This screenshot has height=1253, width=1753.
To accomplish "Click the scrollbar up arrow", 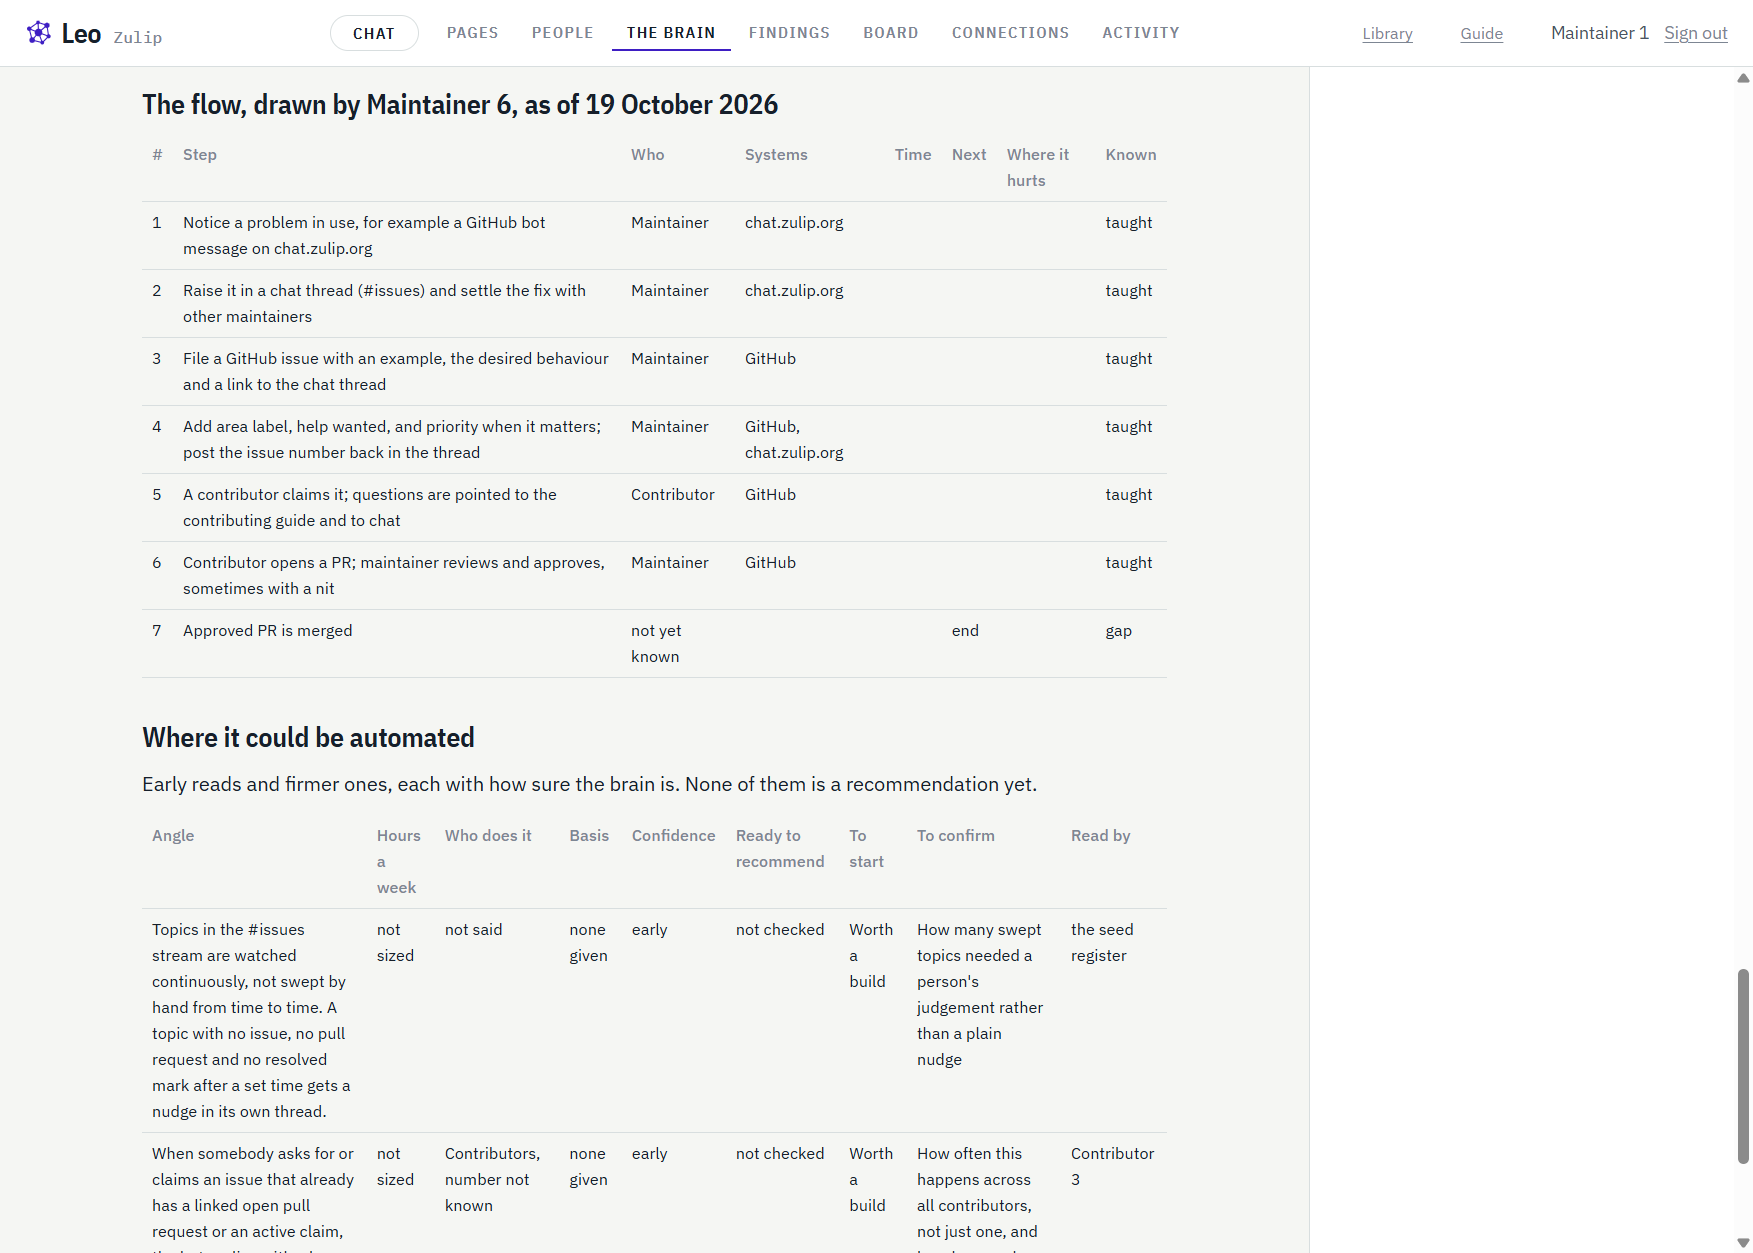I will point(1743,77).
